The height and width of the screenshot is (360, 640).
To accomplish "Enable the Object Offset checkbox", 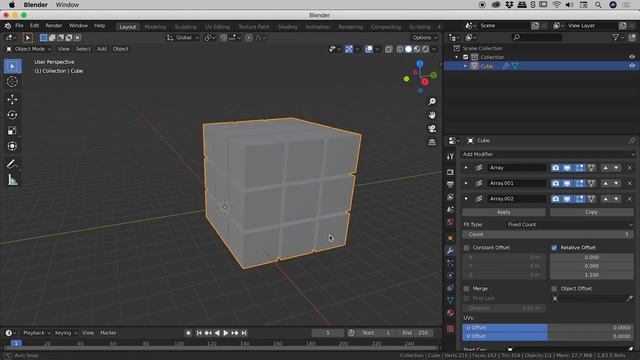I will point(554,289).
